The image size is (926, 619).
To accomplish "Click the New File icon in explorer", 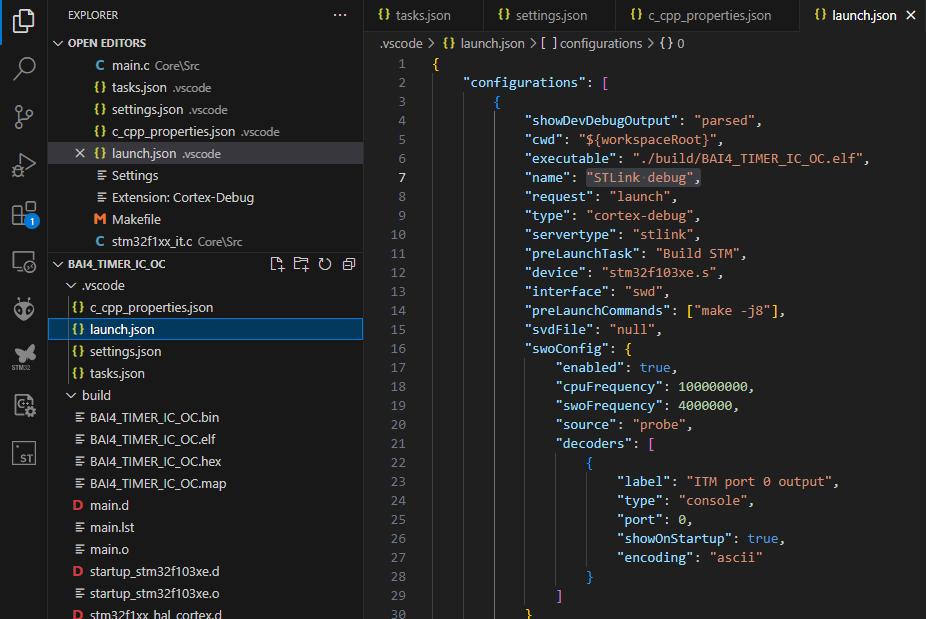I will [x=278, y=264].
